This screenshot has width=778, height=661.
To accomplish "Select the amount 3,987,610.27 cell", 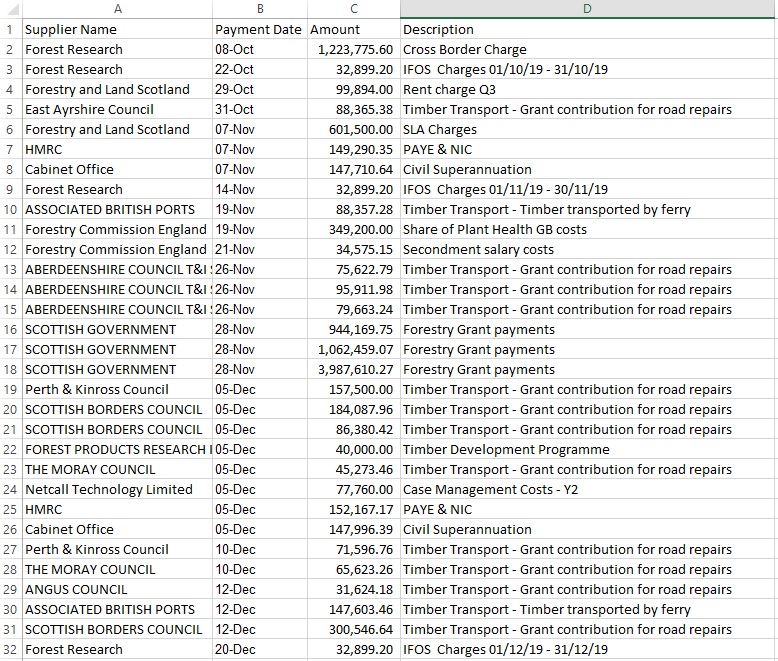I will (x=355, y=369).
